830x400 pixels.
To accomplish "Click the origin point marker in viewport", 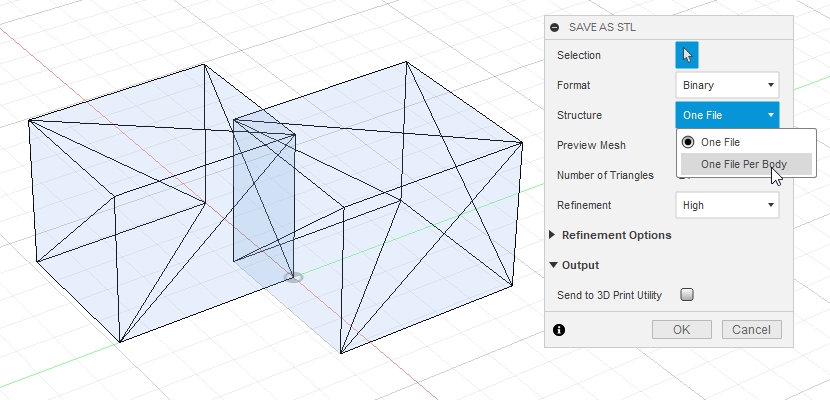I will (x=294, y=277).
